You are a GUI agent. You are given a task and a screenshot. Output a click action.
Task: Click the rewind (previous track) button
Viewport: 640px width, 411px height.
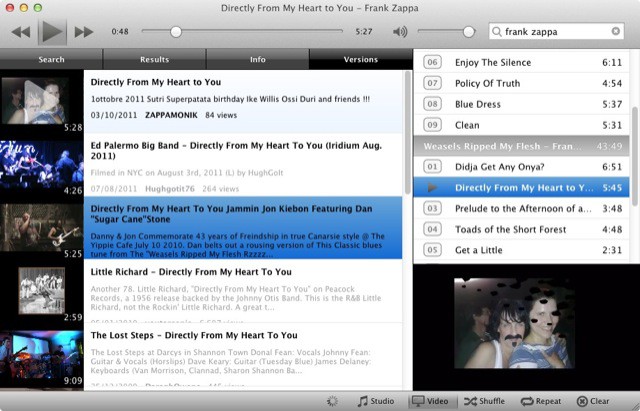pyautogui.click(x=21, y=32)
